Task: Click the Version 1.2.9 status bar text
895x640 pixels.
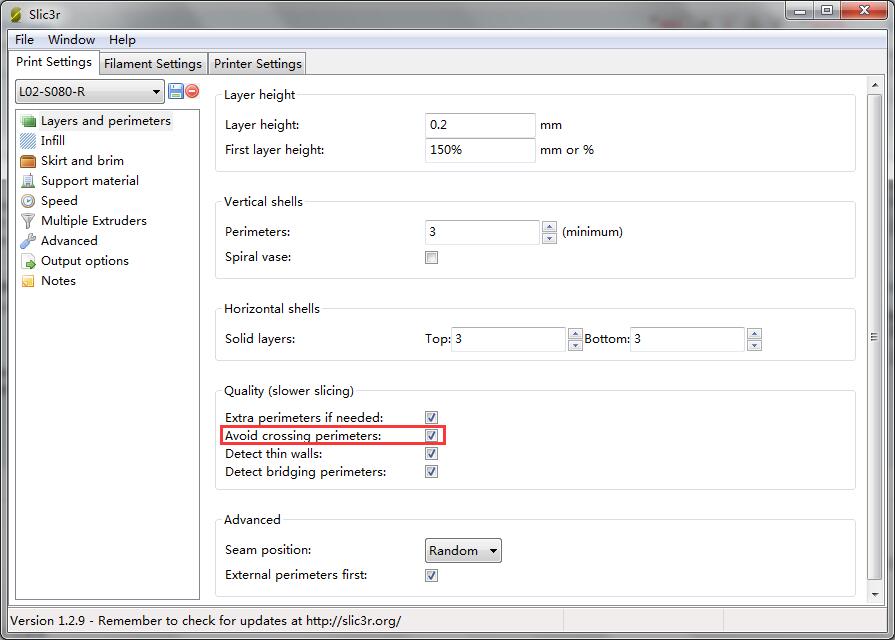Action: pos(205,621)
